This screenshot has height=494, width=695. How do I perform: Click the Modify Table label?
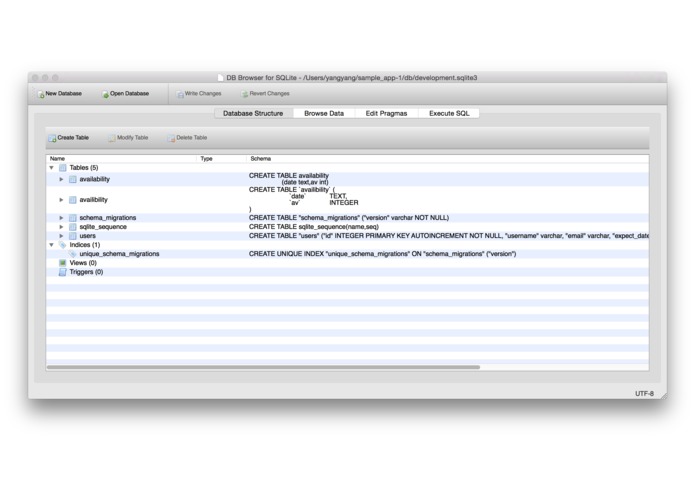click(x=133, y=138)
